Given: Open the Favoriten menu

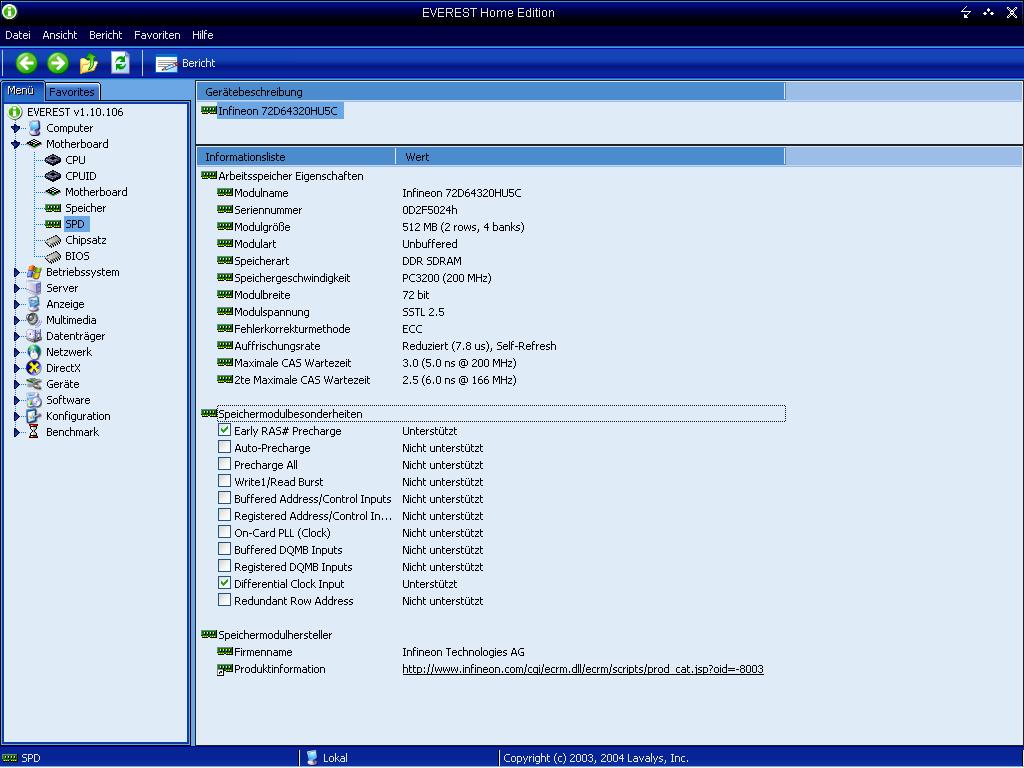Looking at the screenshot, I should 157,35.
